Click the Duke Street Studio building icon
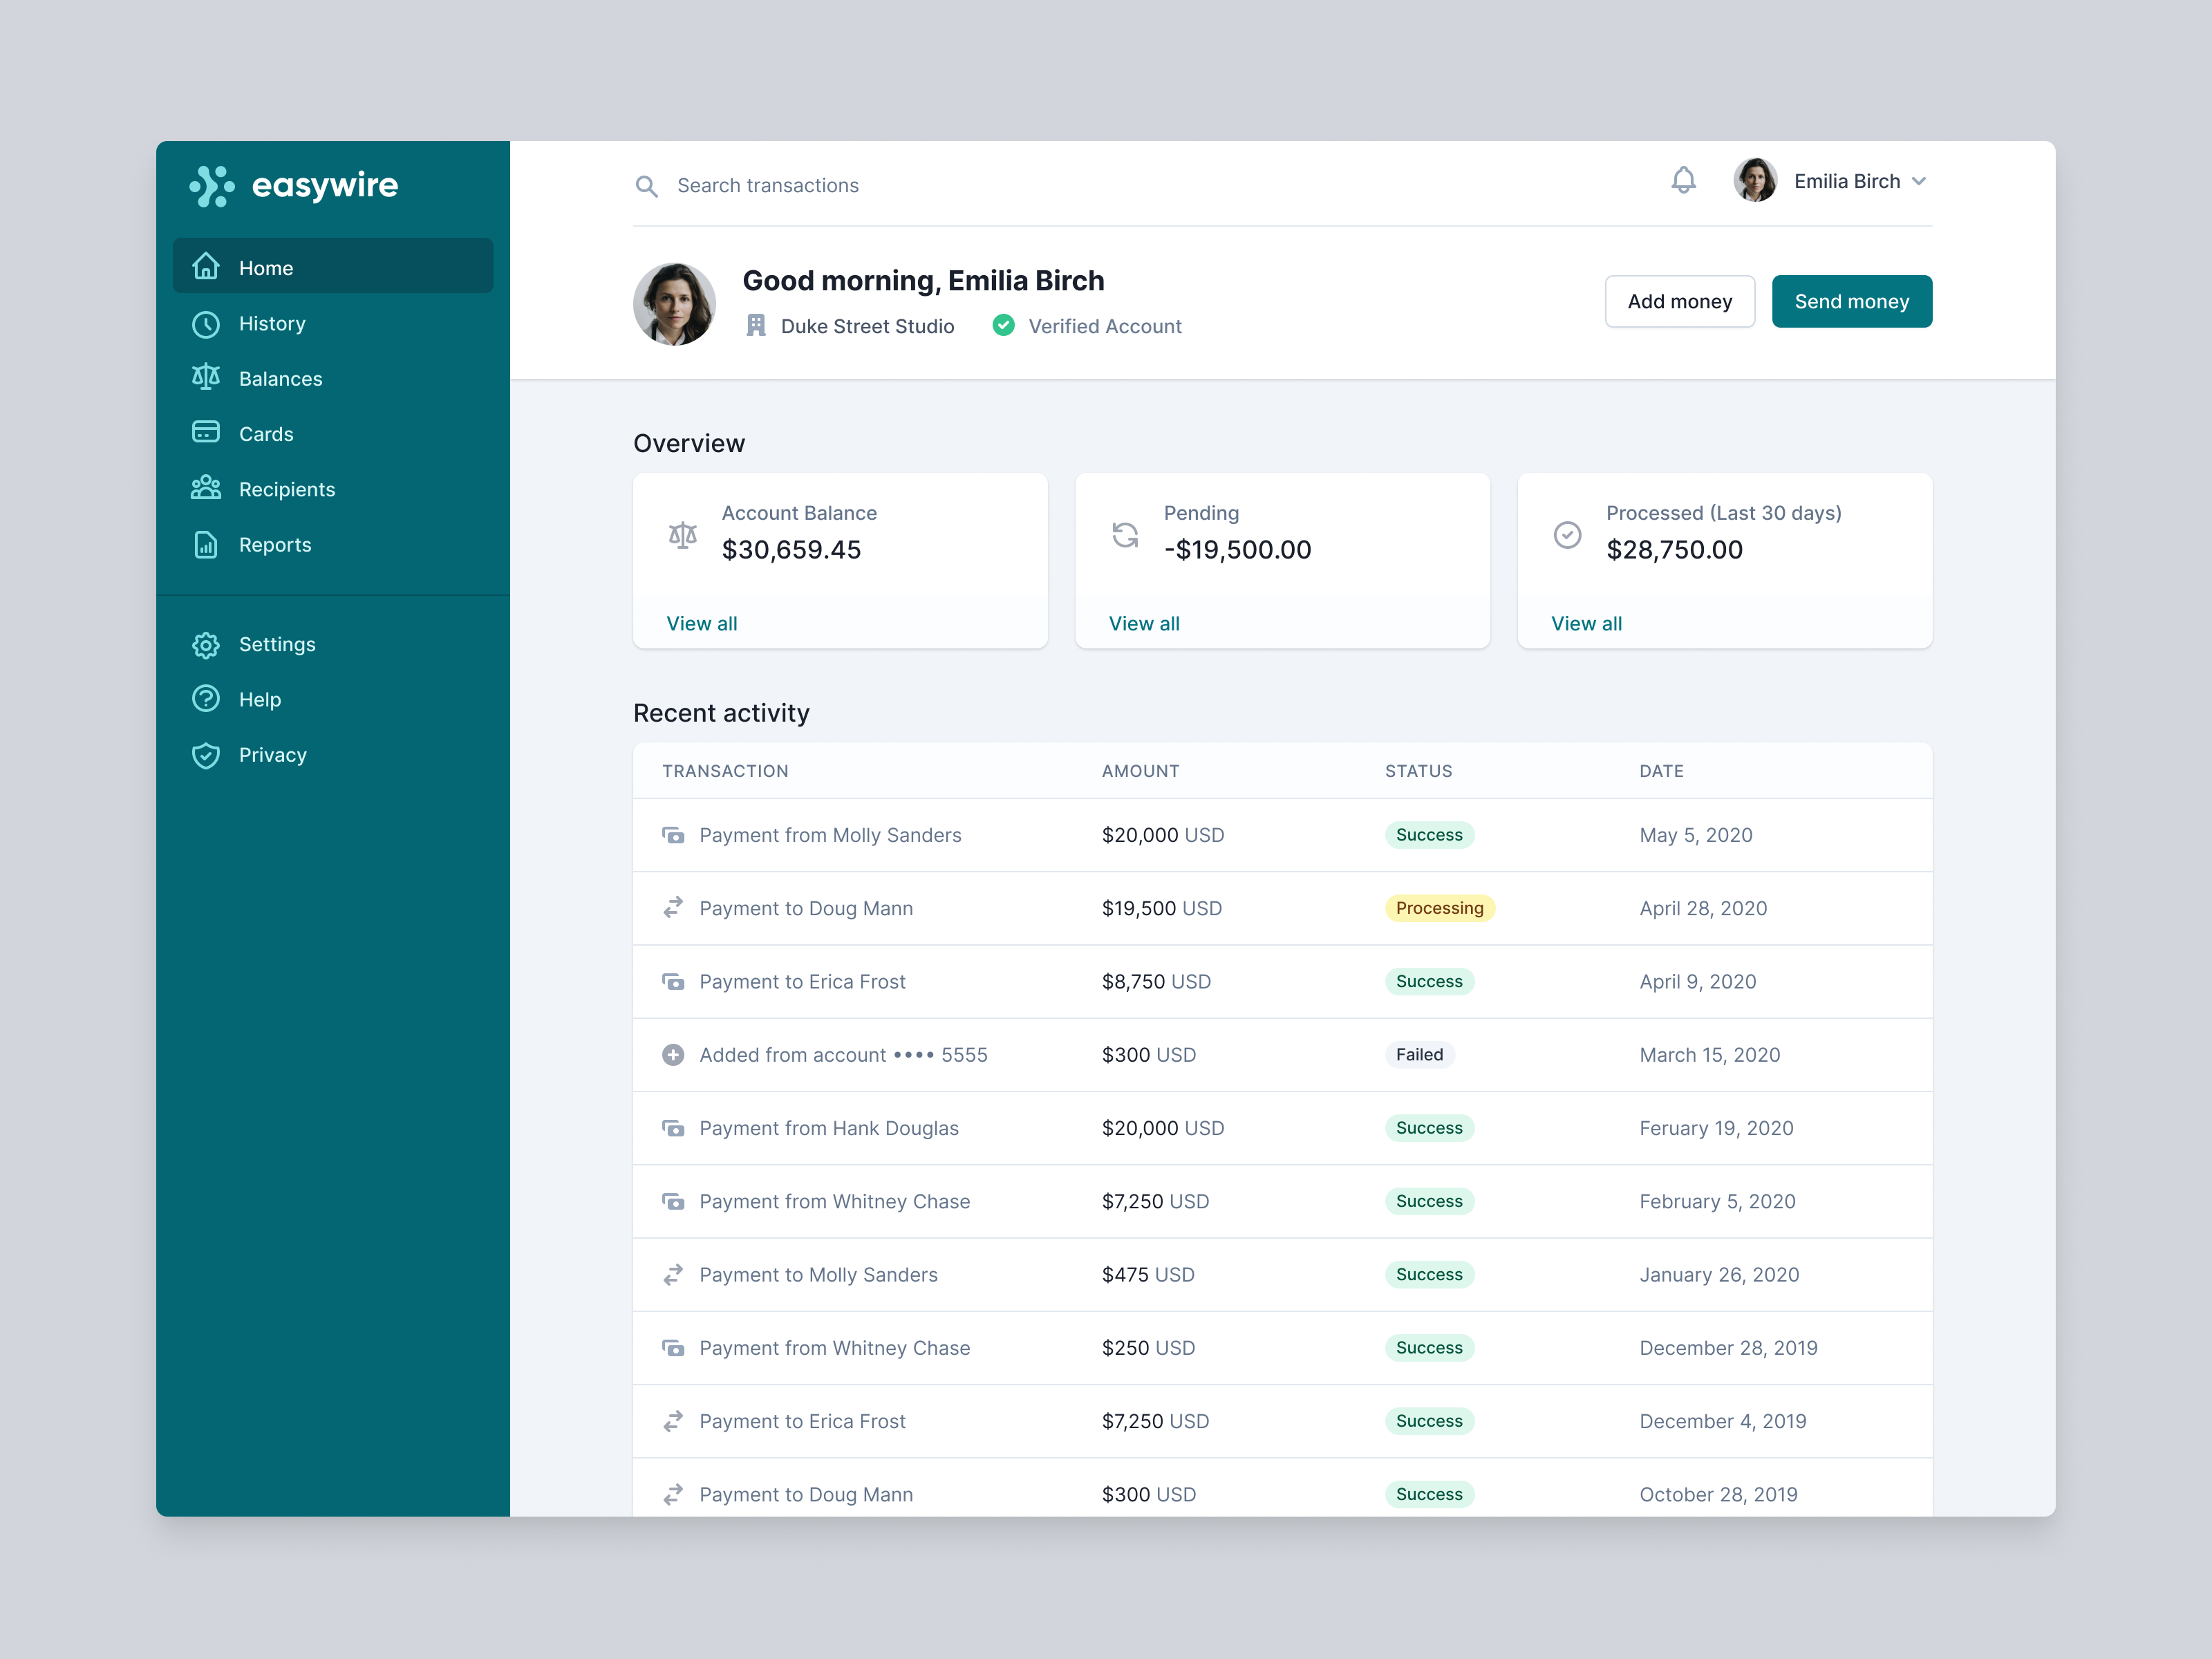Screen dimensions: 2212x1659 [x=756, y=326]
